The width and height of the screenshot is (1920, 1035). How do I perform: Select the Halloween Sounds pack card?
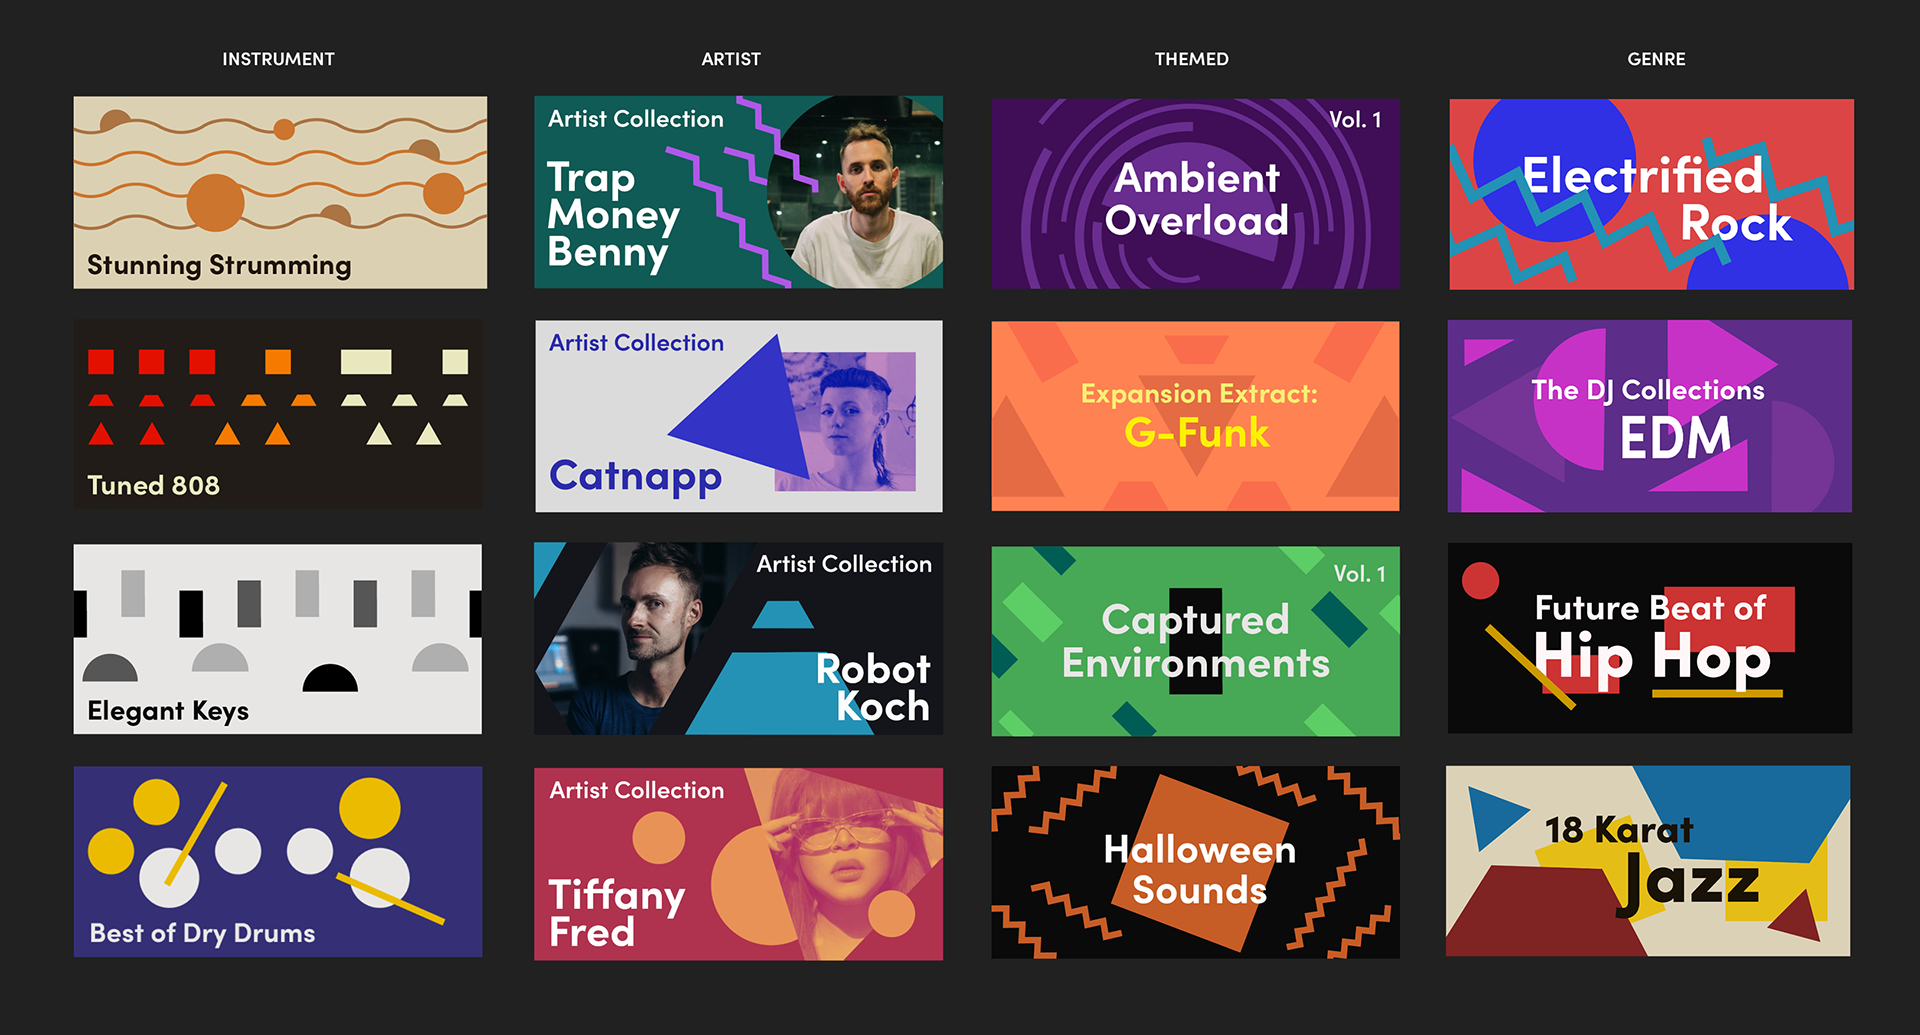1195,862
